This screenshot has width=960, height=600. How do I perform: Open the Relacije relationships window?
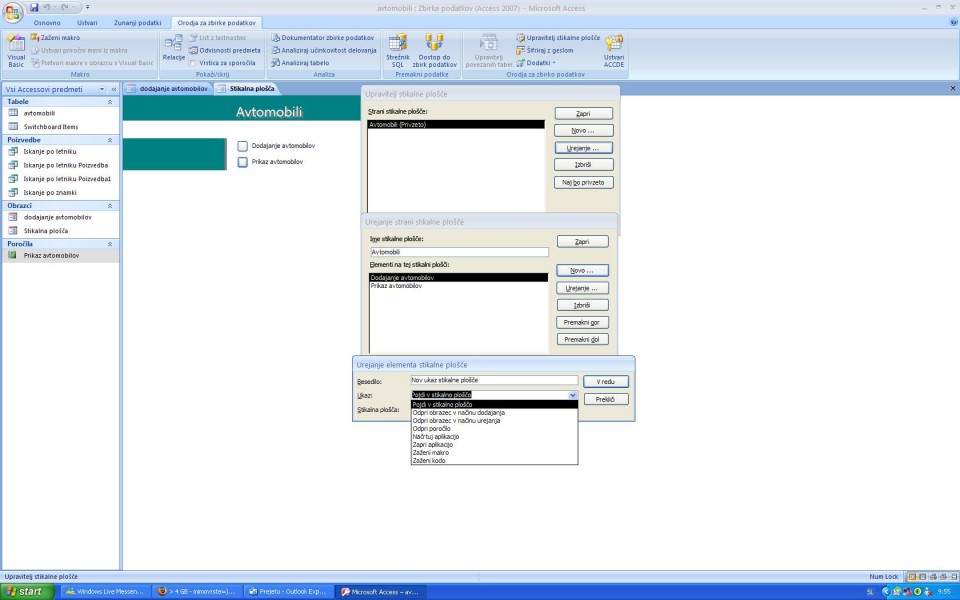click(173, 48)
